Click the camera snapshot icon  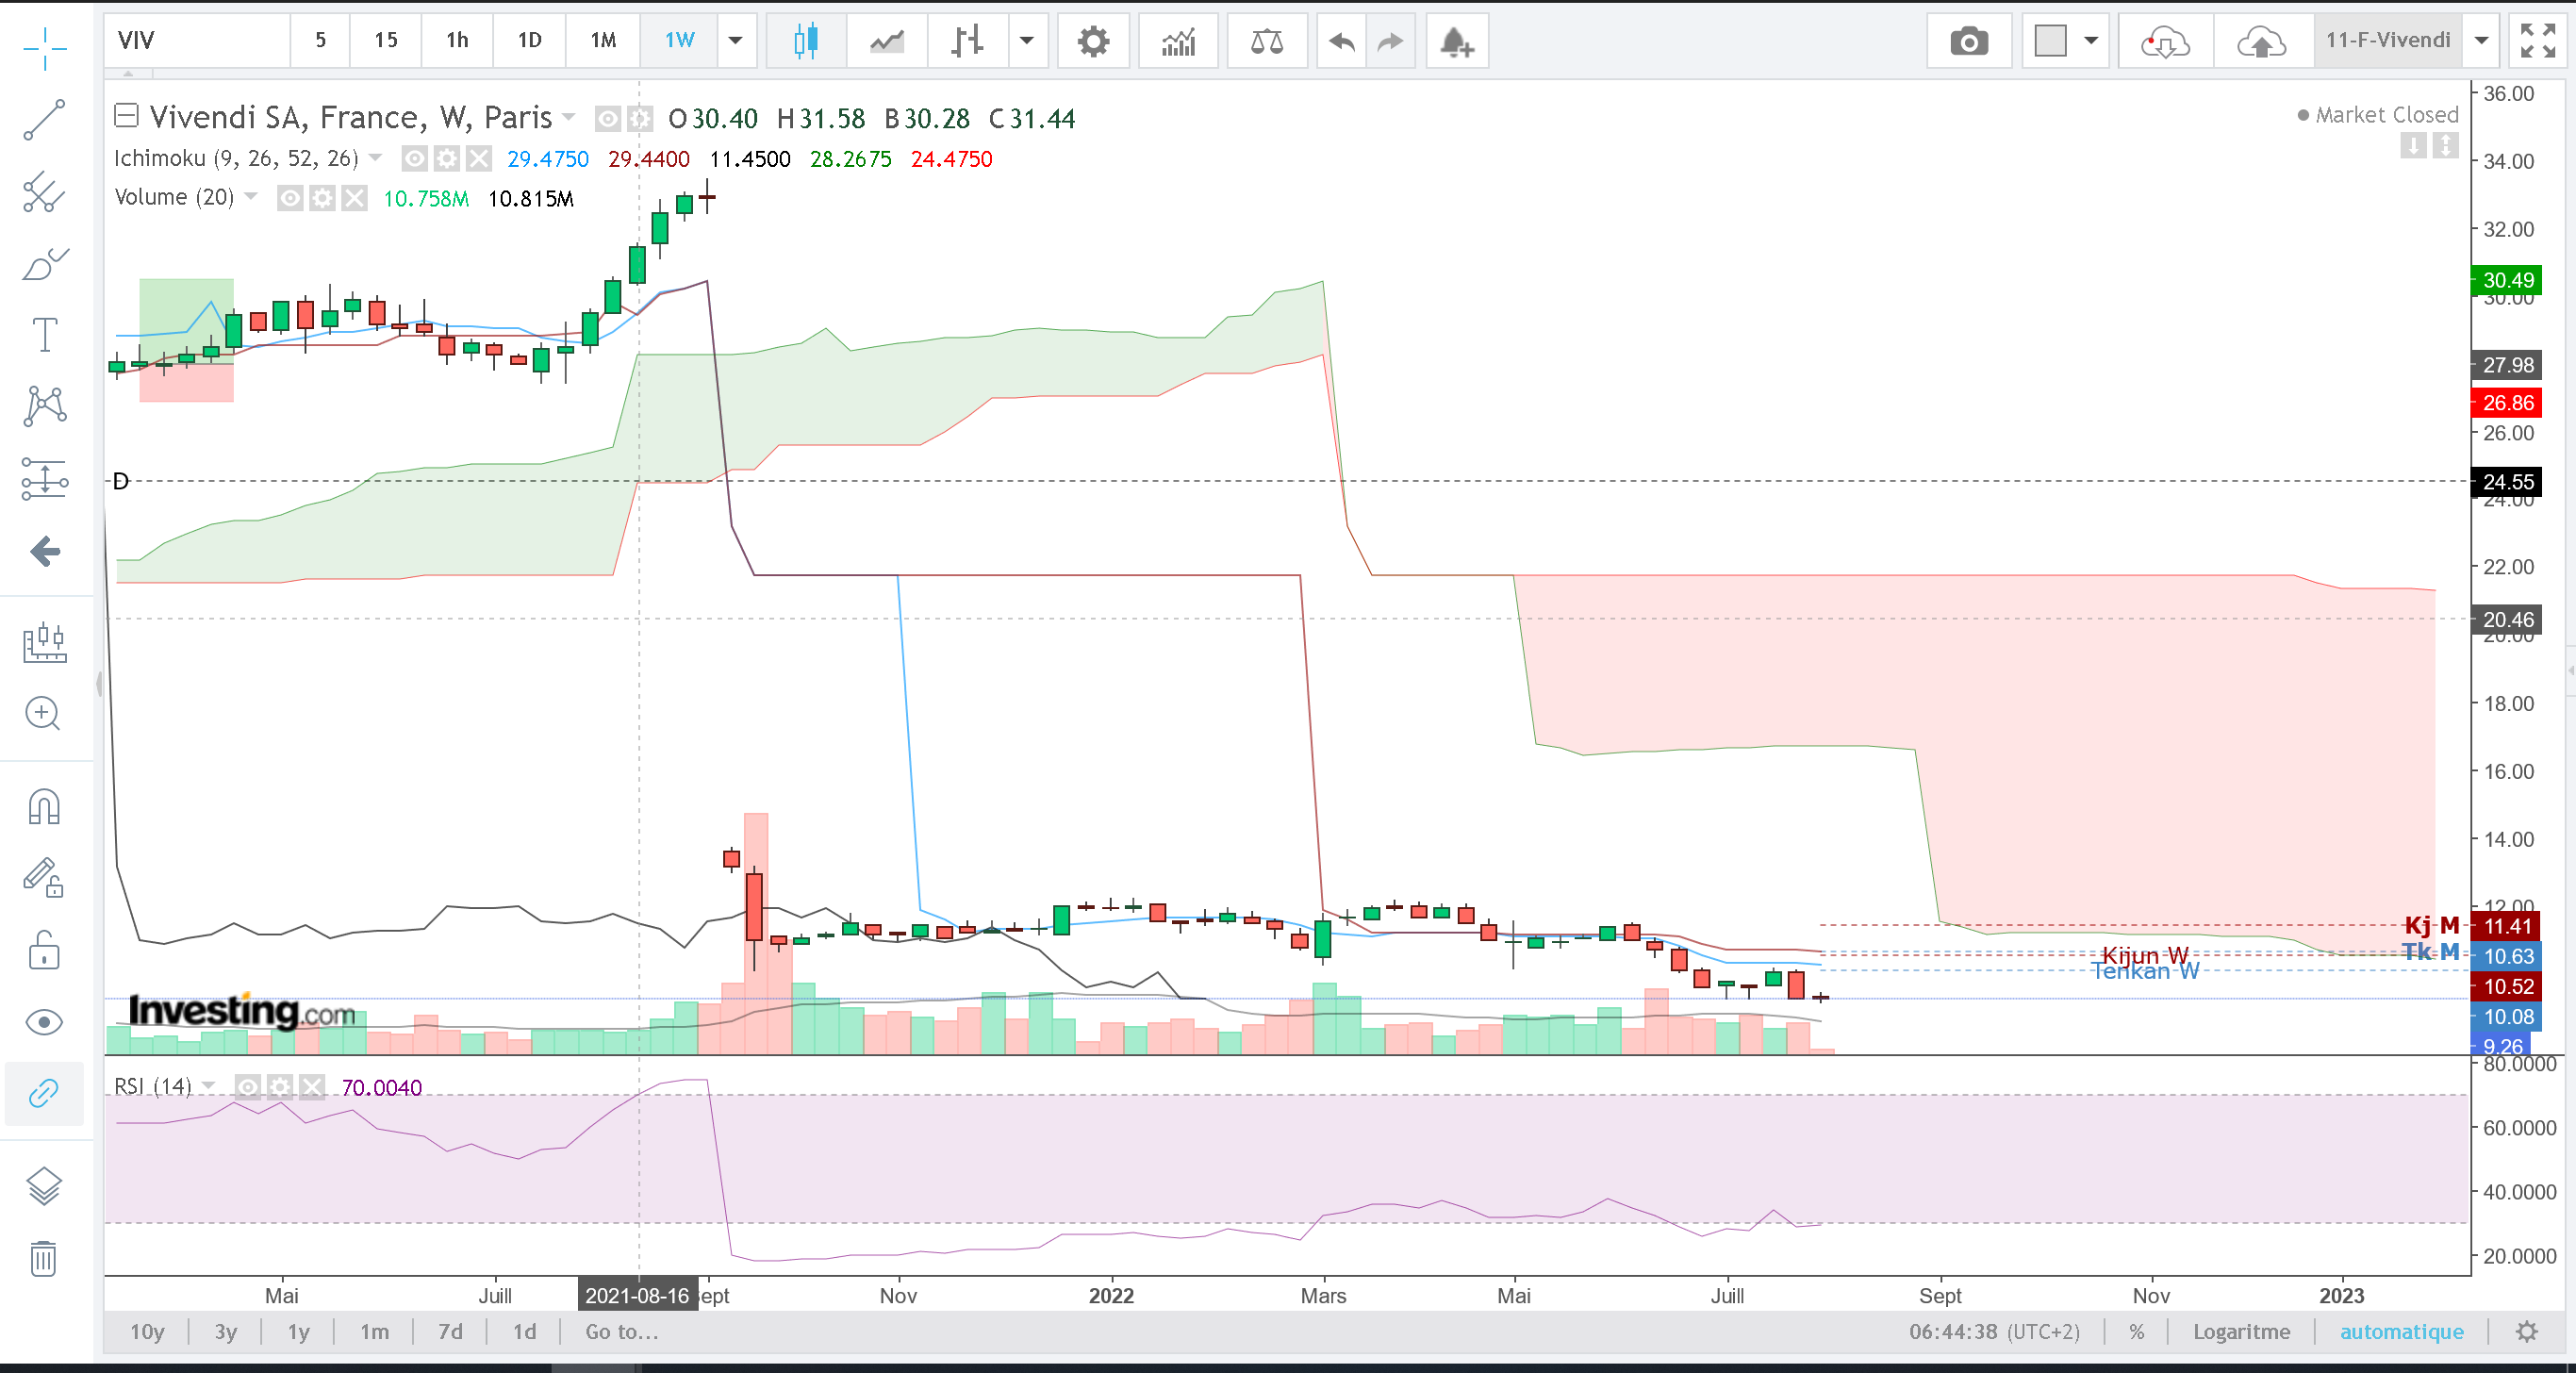[1968, 41]
